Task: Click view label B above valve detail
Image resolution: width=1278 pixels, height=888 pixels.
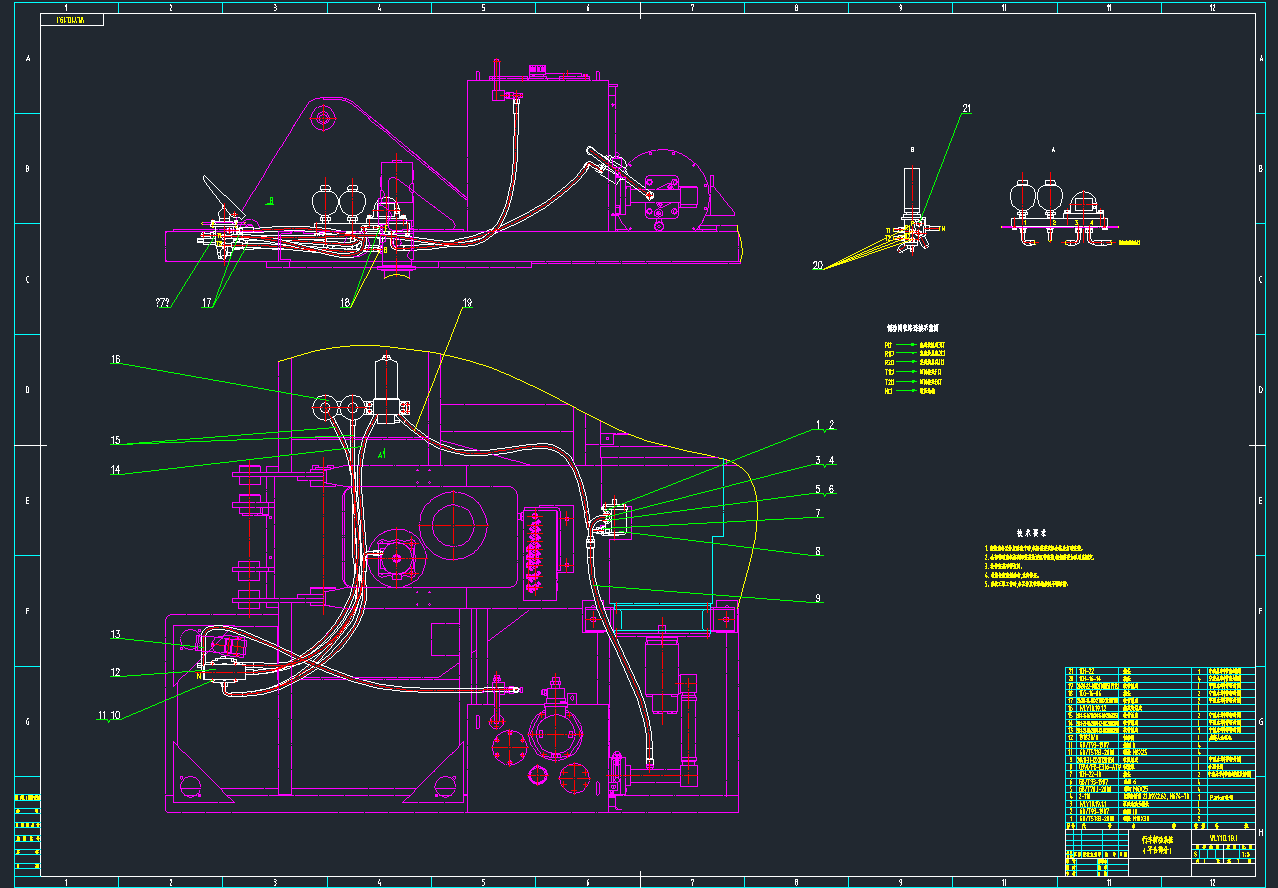Action: point(913,148)
